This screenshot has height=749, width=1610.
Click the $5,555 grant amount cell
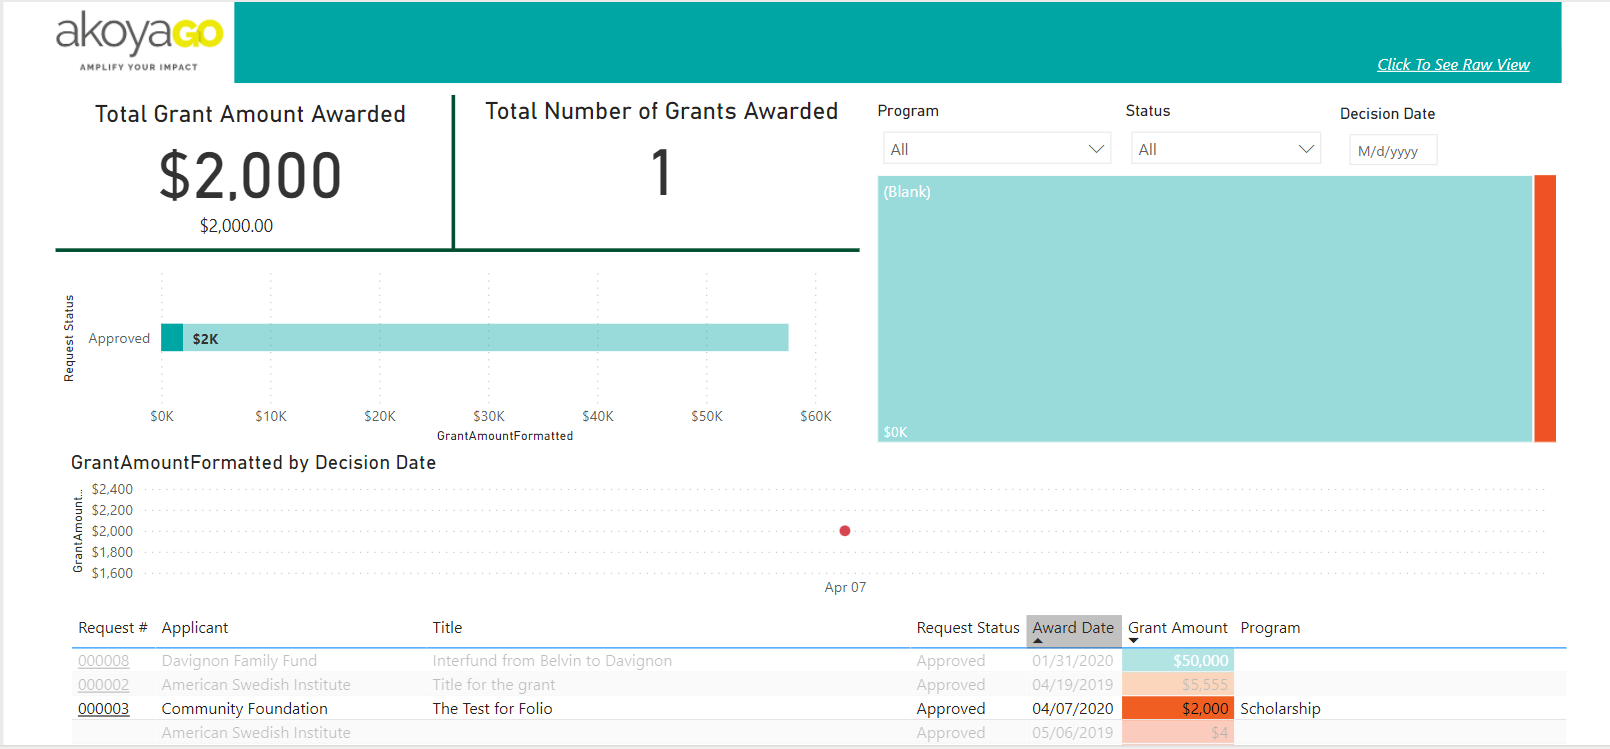point(1178,685)
